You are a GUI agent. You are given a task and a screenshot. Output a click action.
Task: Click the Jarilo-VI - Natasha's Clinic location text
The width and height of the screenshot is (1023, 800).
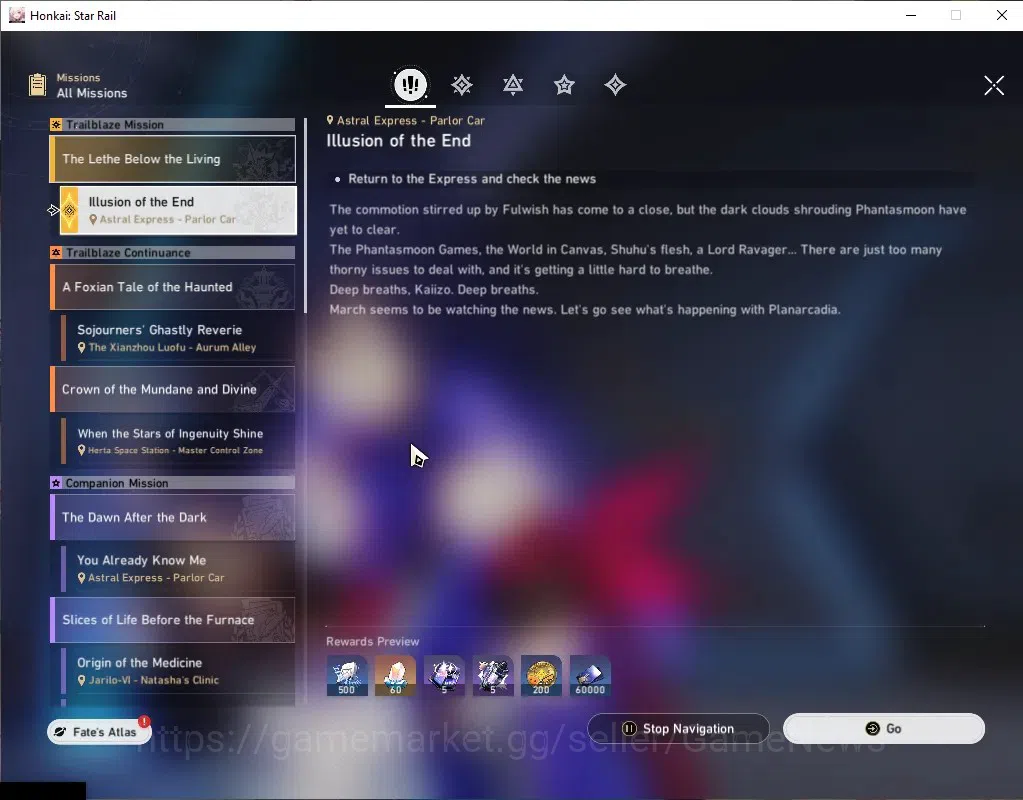(x=154, y=680)
